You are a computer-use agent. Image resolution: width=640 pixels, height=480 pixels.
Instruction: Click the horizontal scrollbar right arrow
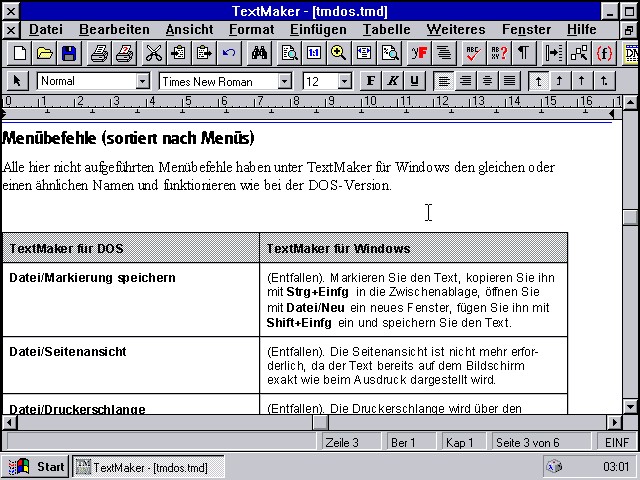(x=614, y=422)
